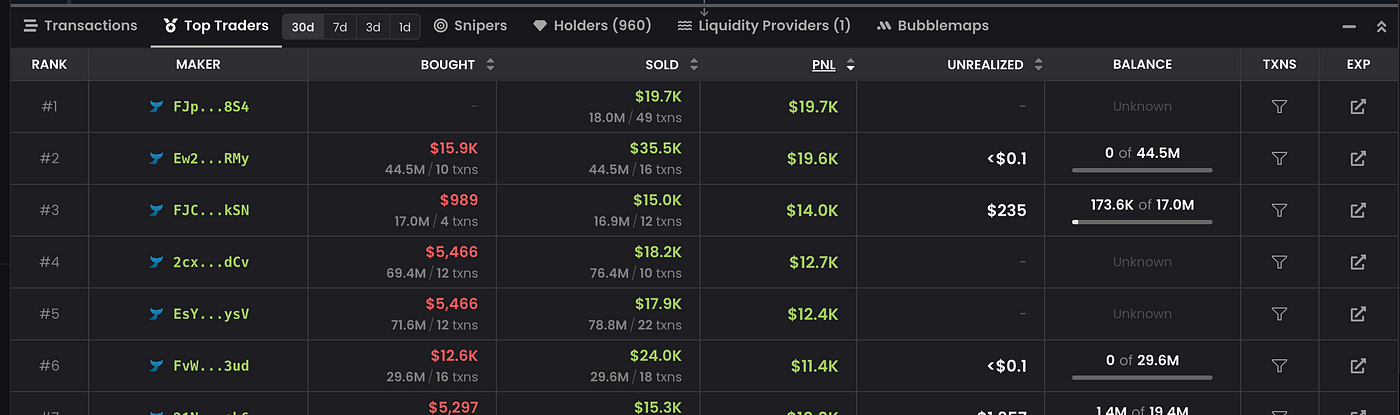Select the 3d time range

373,27
